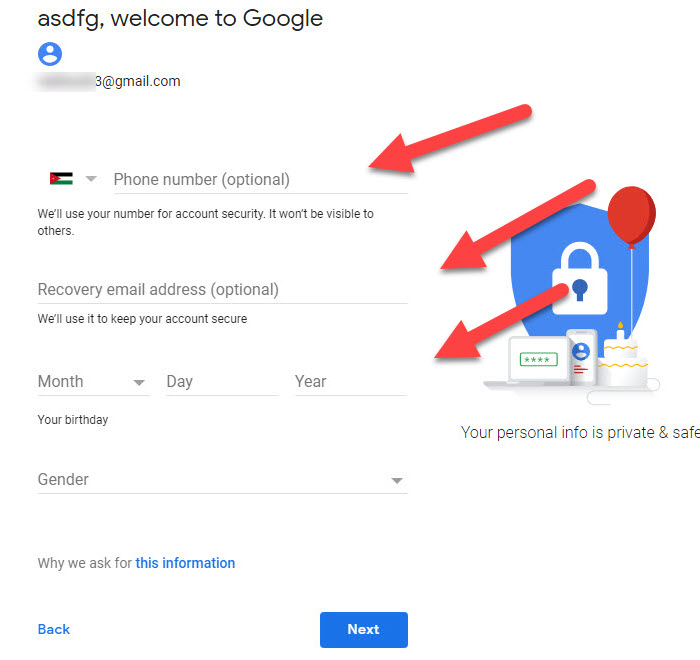Focus the Phone number (optional) field
700x660 pixels.
click(259, 180)
